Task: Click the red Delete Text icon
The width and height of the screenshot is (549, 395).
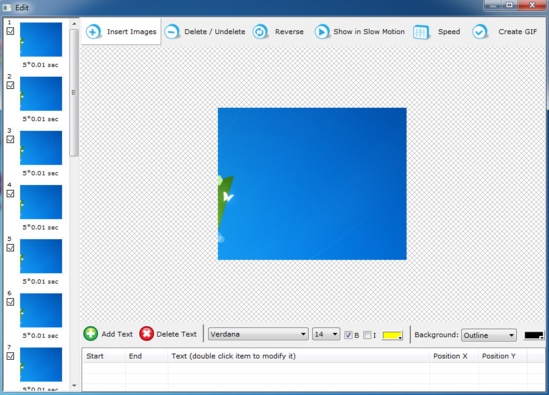Action: click(x=146, y=333)
